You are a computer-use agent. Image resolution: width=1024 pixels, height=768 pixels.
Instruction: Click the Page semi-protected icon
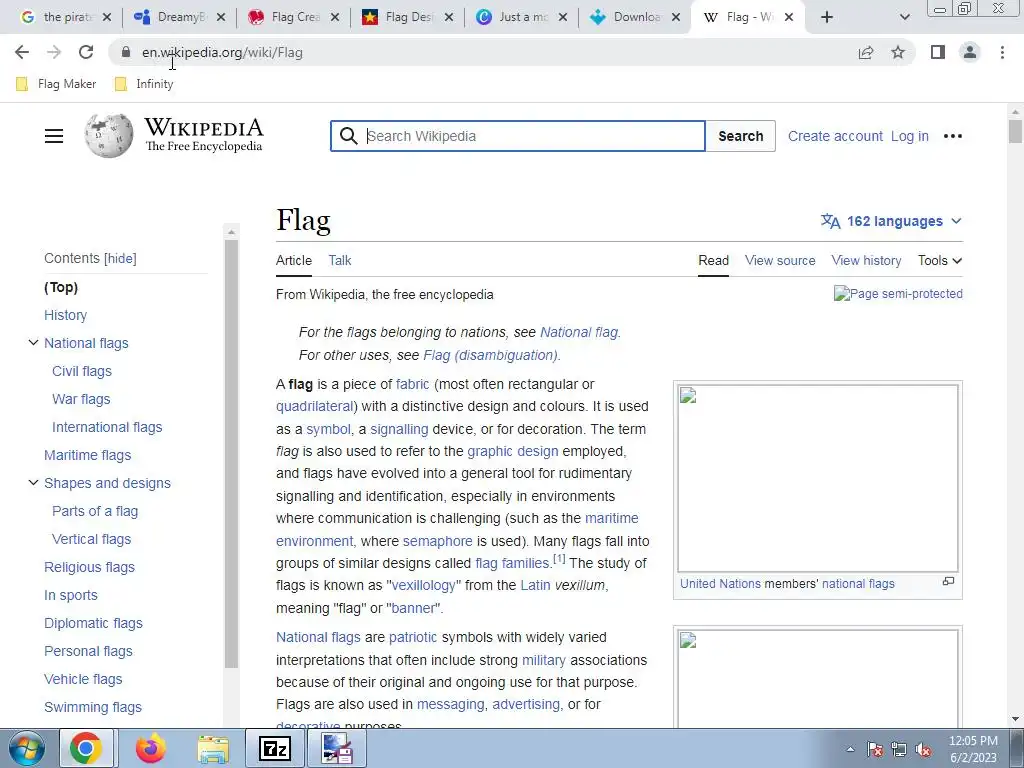[898, 294]
